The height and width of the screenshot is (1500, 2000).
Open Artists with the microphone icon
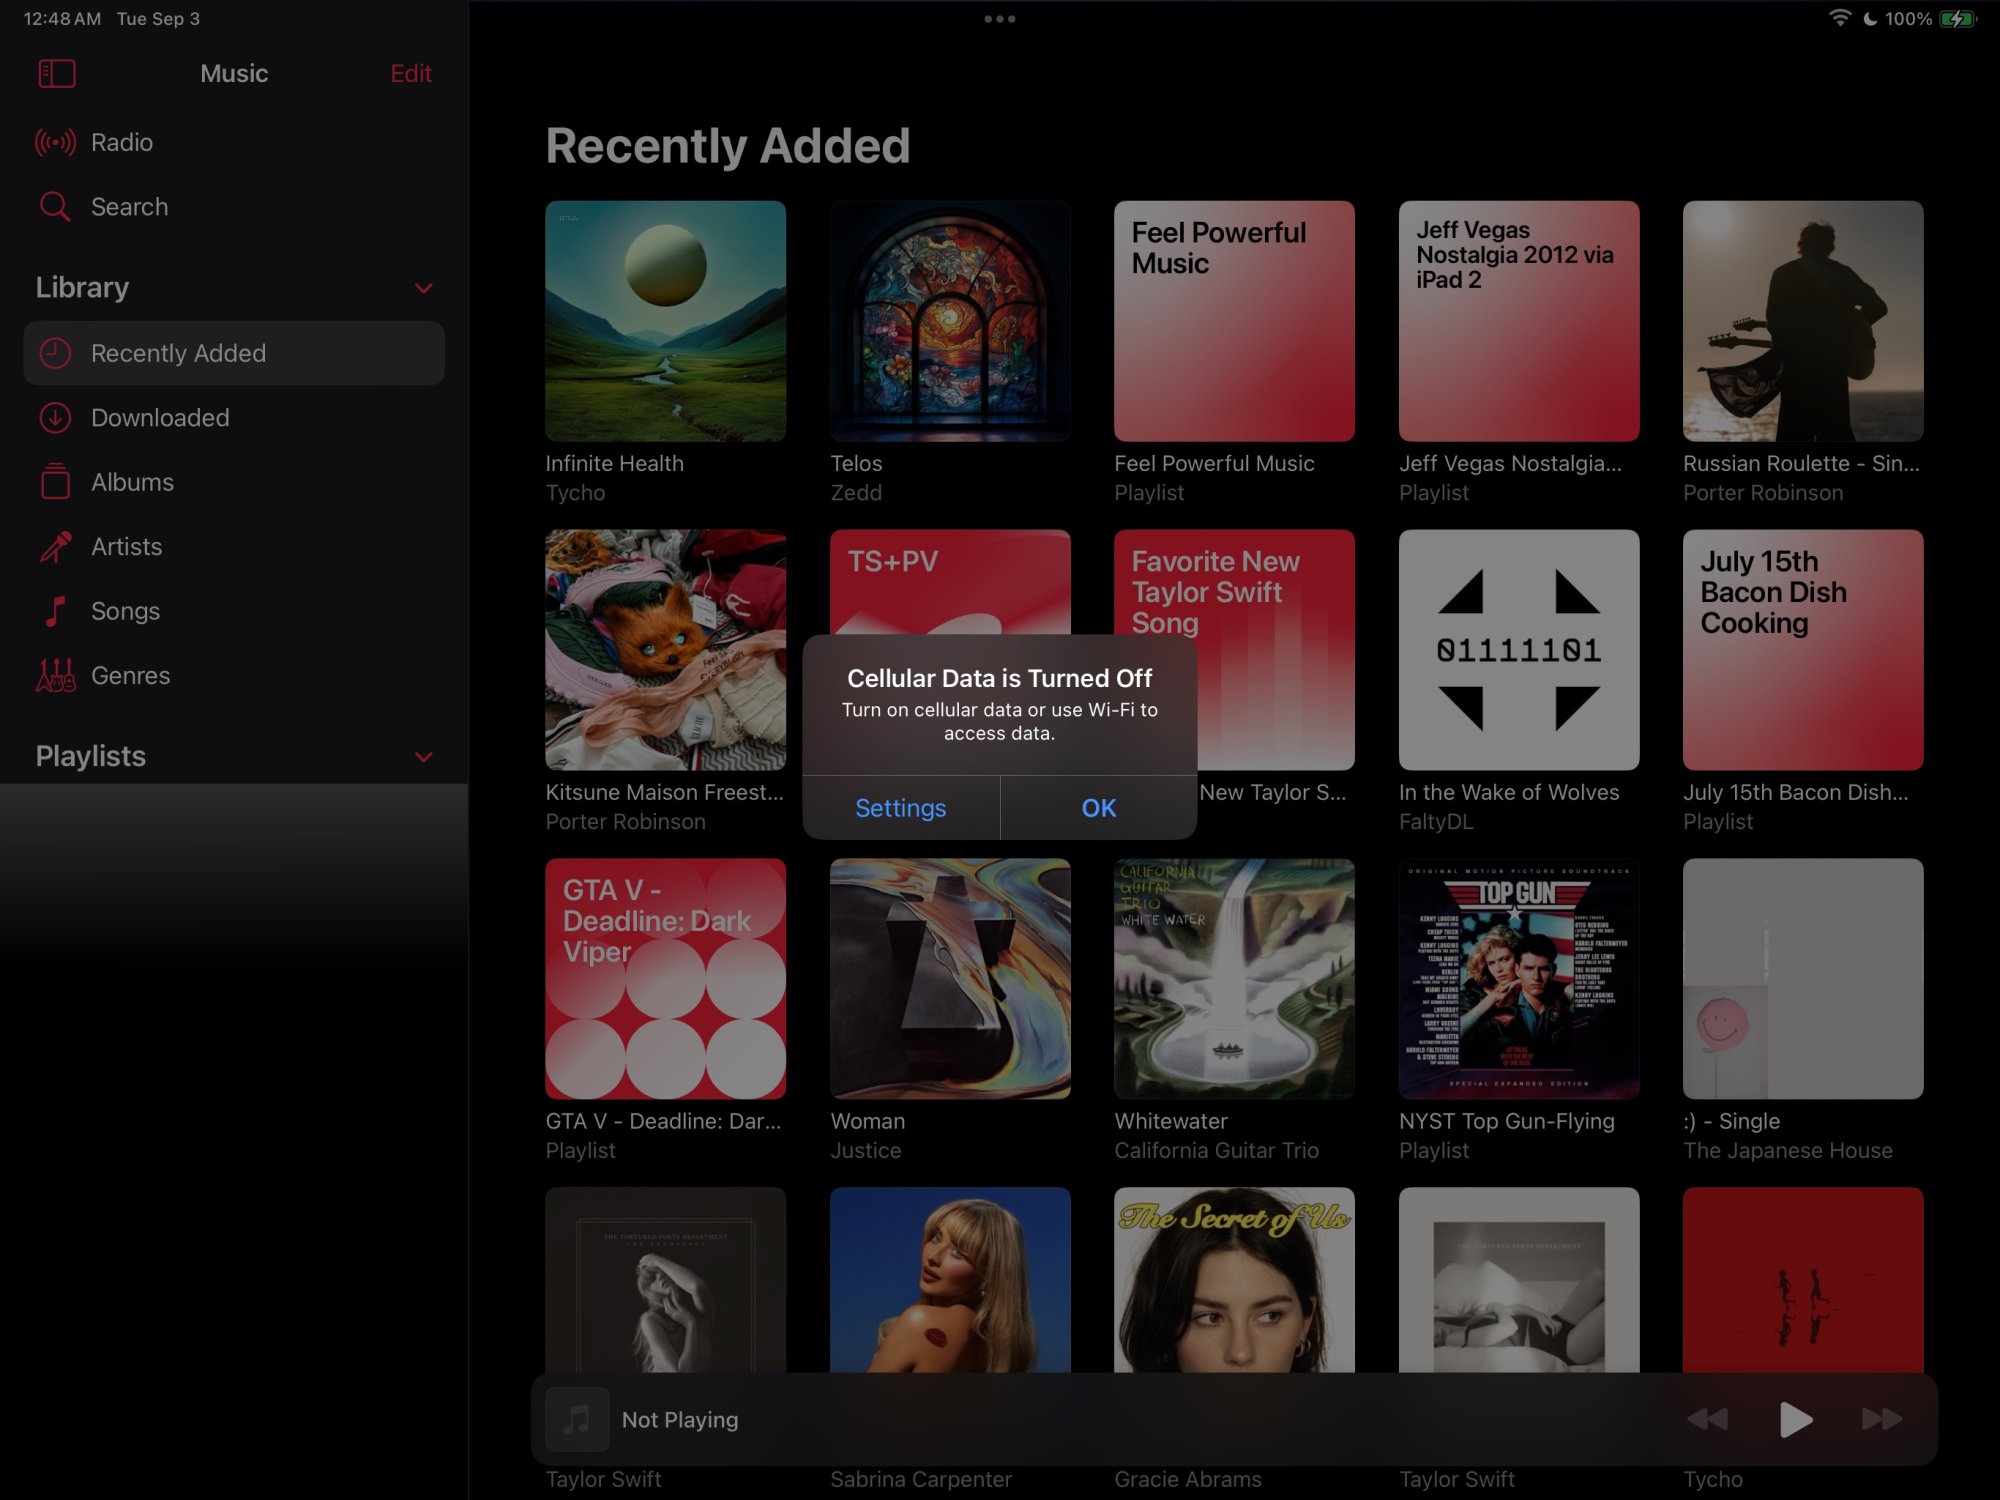tap(56, 547)
